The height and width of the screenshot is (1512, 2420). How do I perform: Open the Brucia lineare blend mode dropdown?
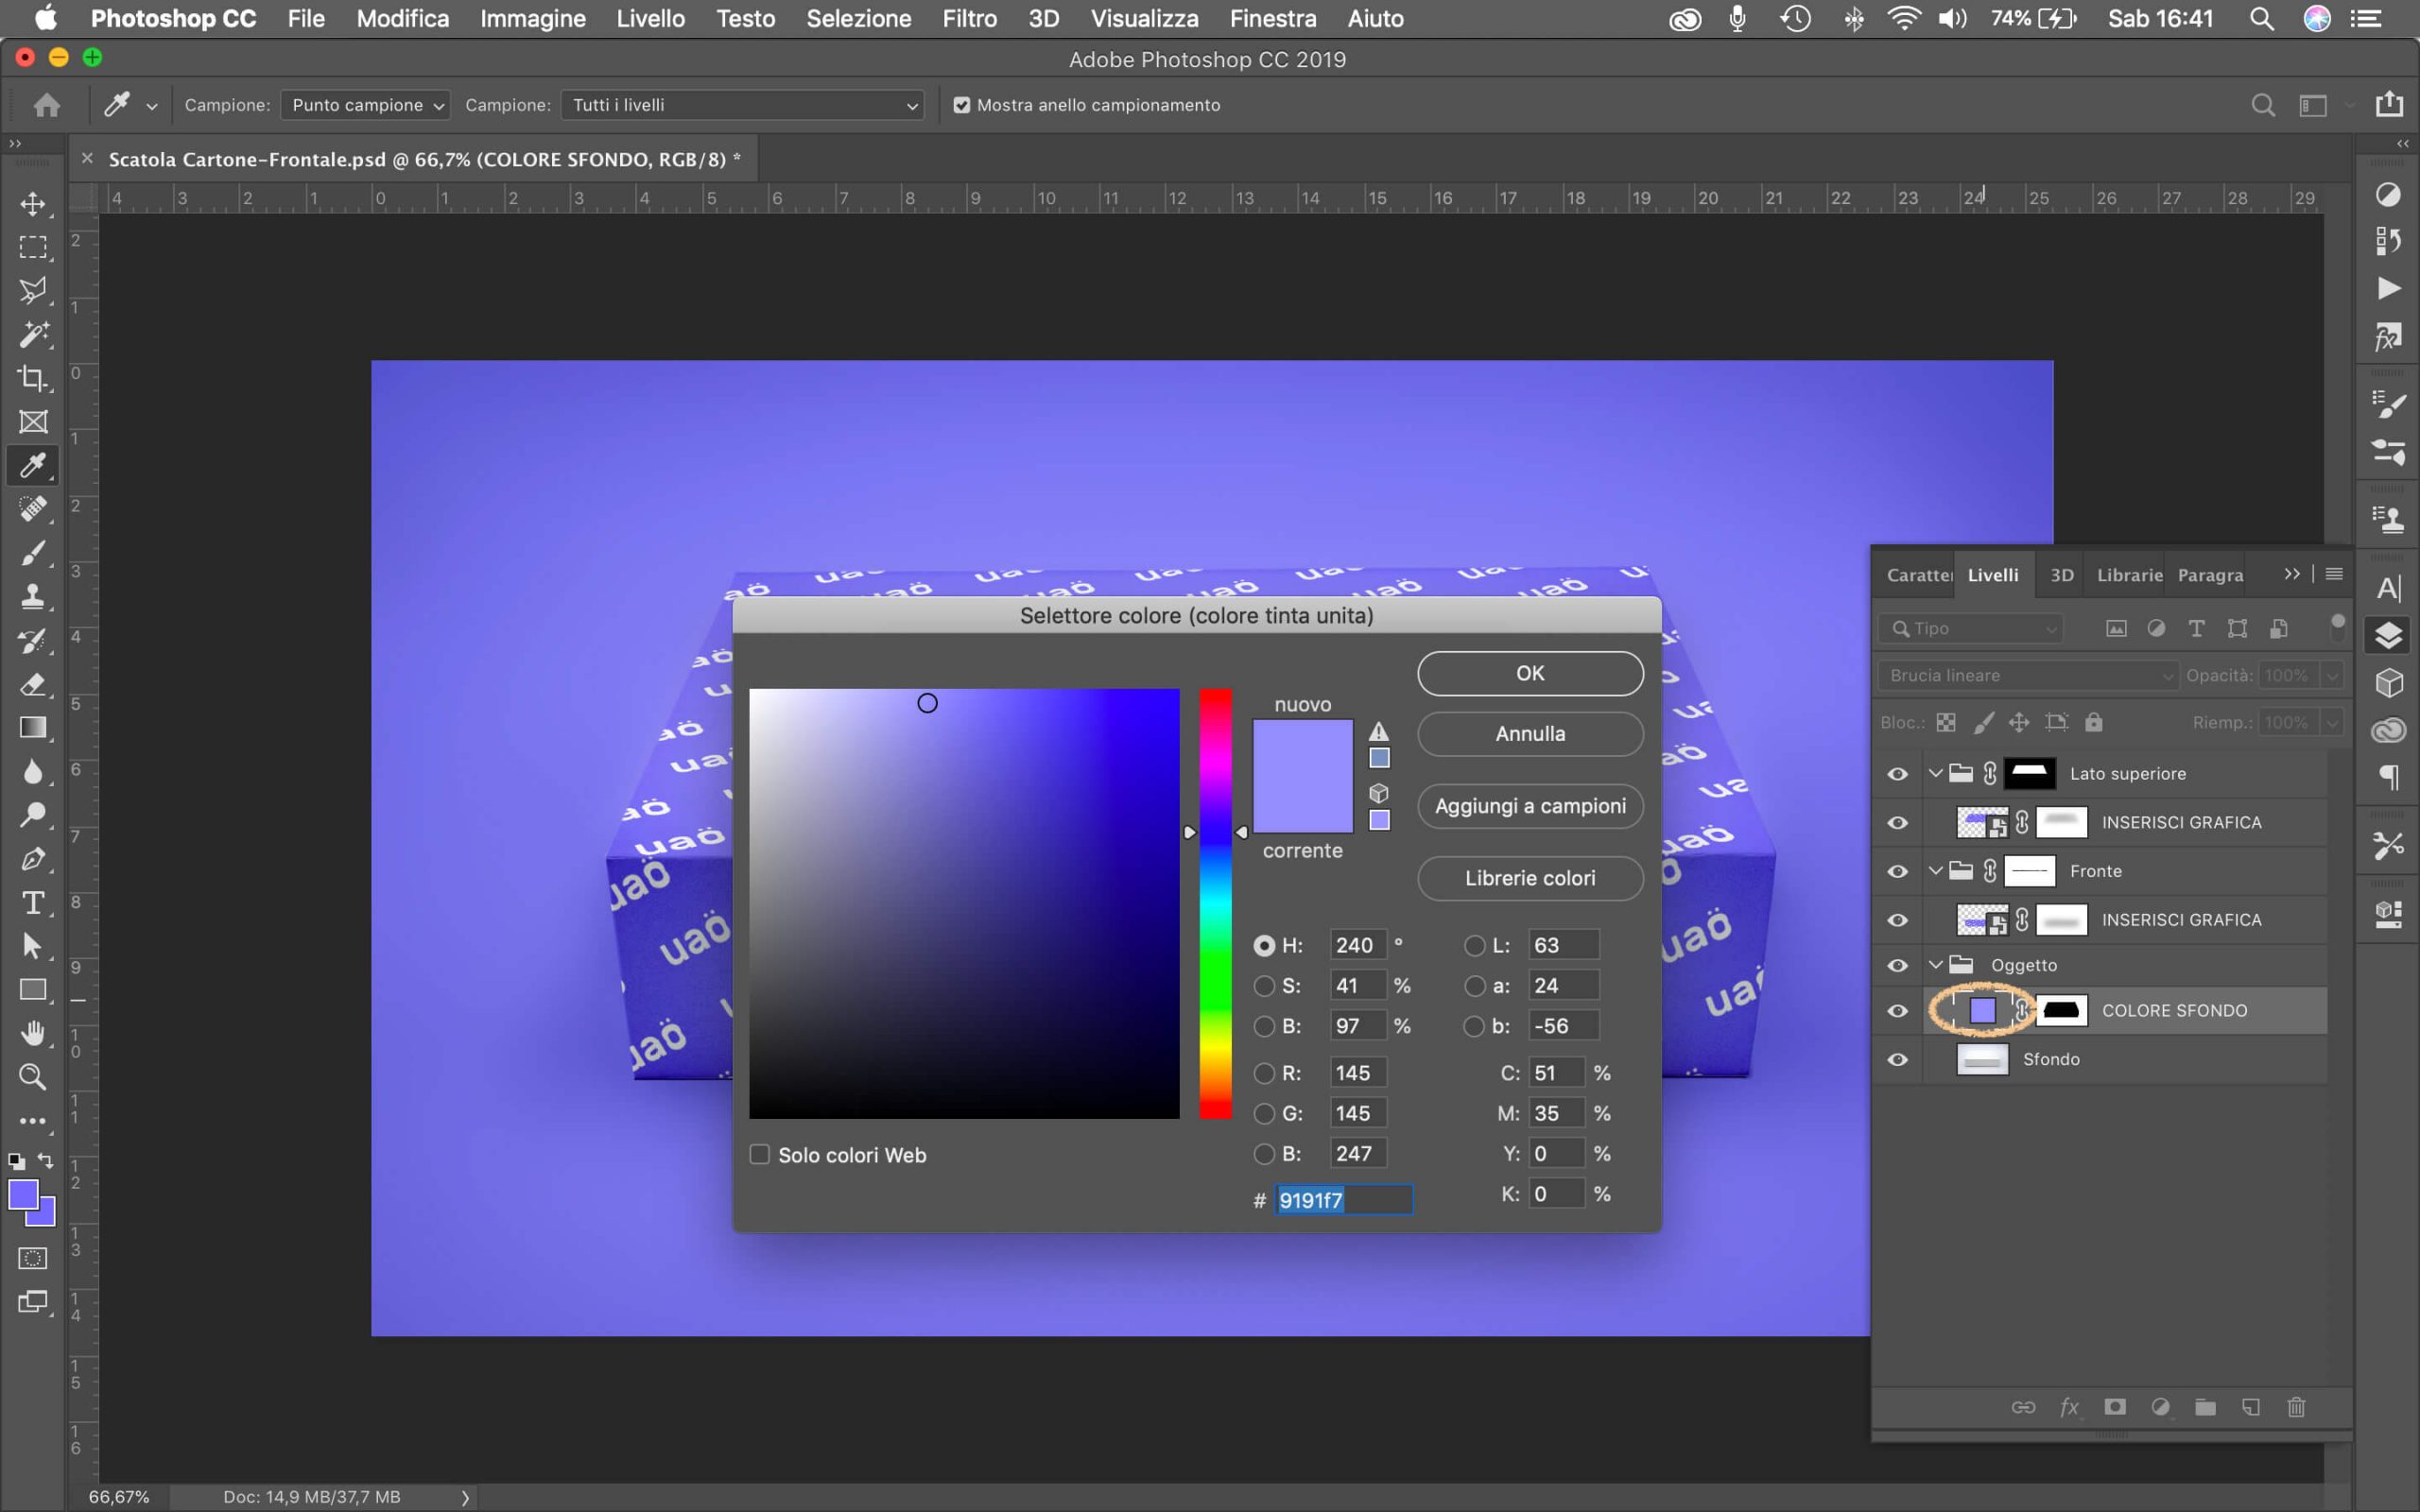(2028, 675)
